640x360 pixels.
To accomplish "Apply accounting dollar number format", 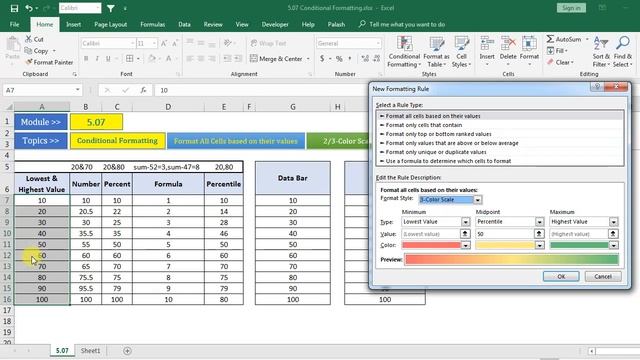I will (x=322, y=59).
